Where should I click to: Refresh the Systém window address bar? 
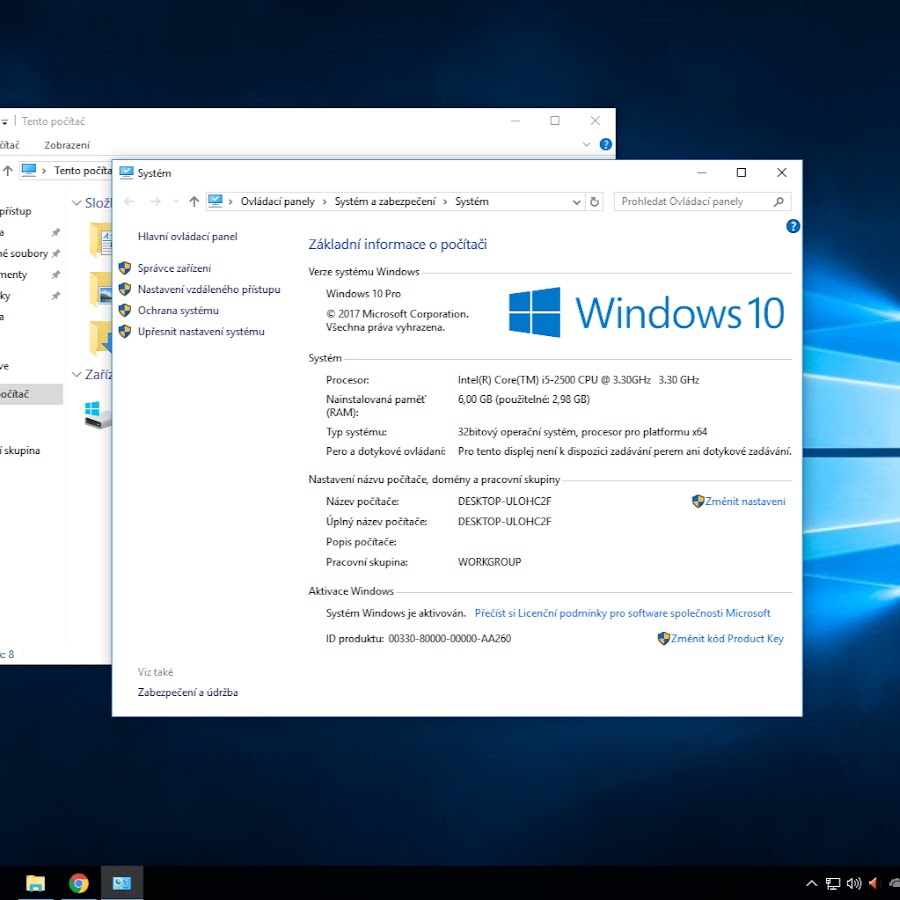(595, 201)
